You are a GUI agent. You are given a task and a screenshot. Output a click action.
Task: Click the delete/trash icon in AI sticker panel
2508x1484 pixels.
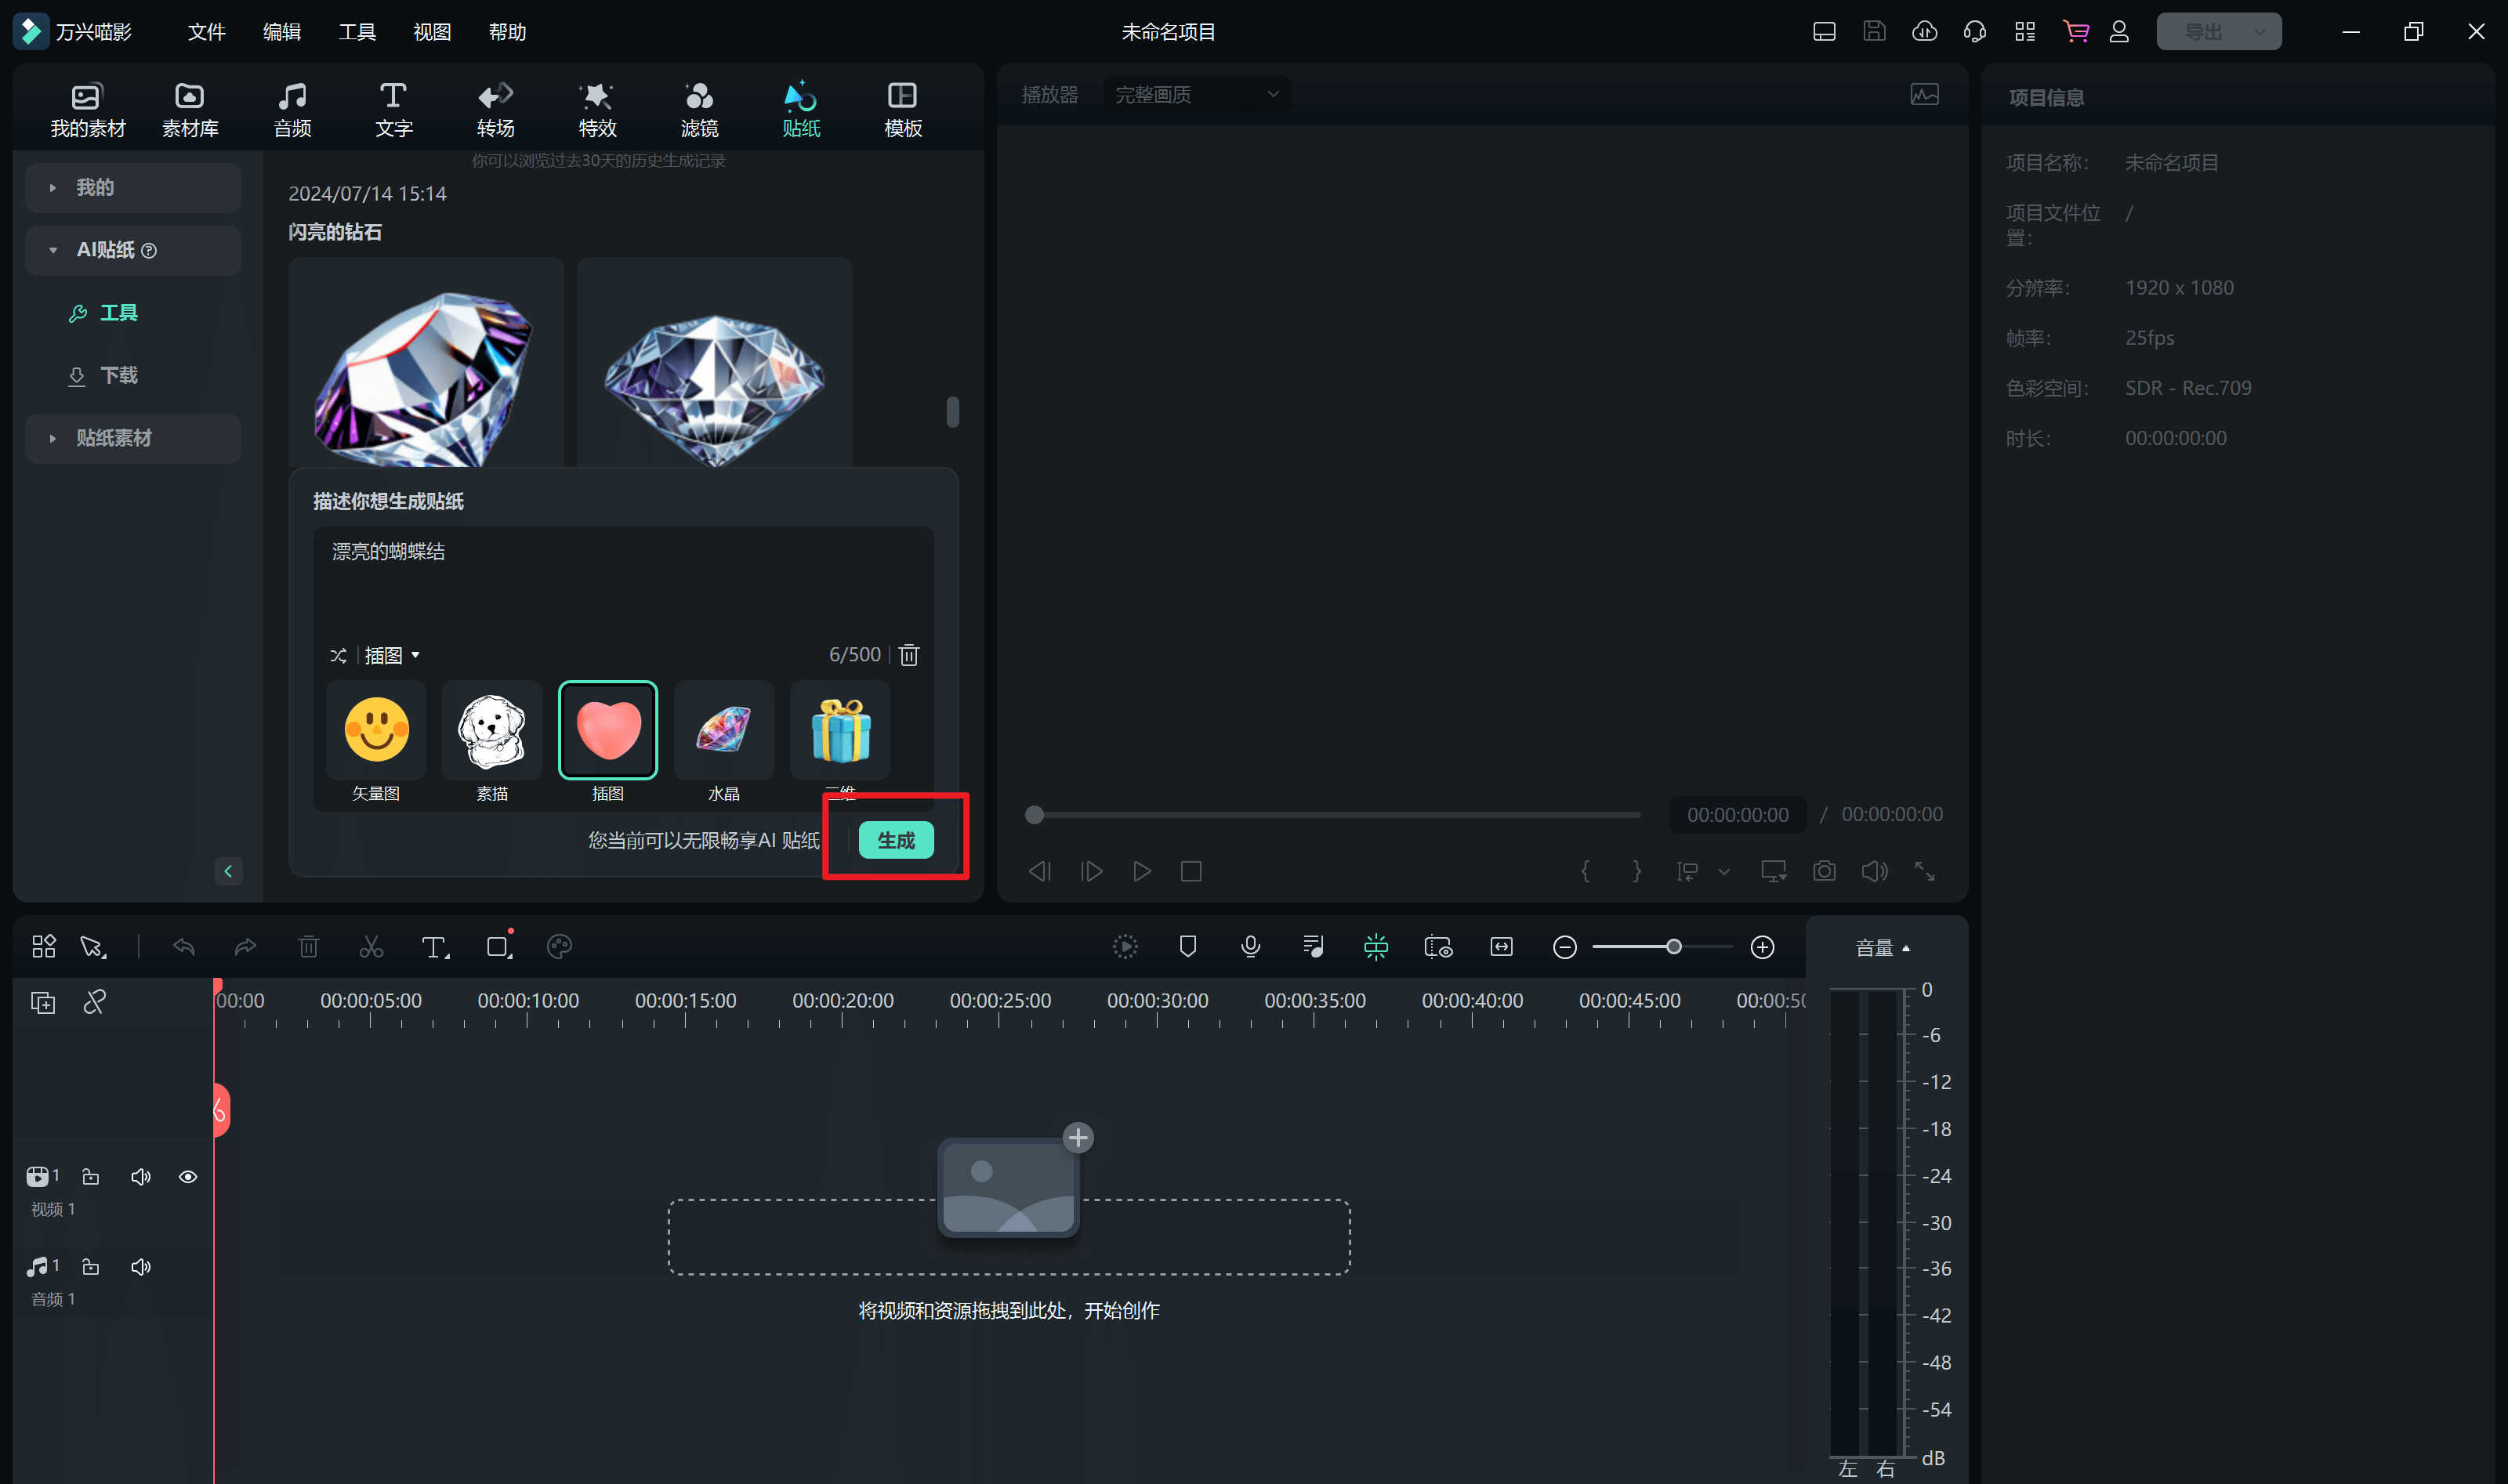910,653
